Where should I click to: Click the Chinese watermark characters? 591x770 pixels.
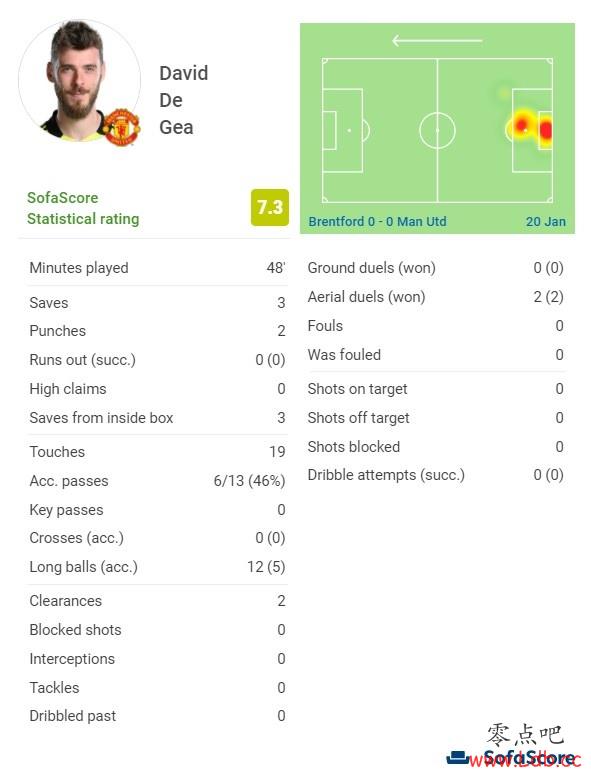525,735
